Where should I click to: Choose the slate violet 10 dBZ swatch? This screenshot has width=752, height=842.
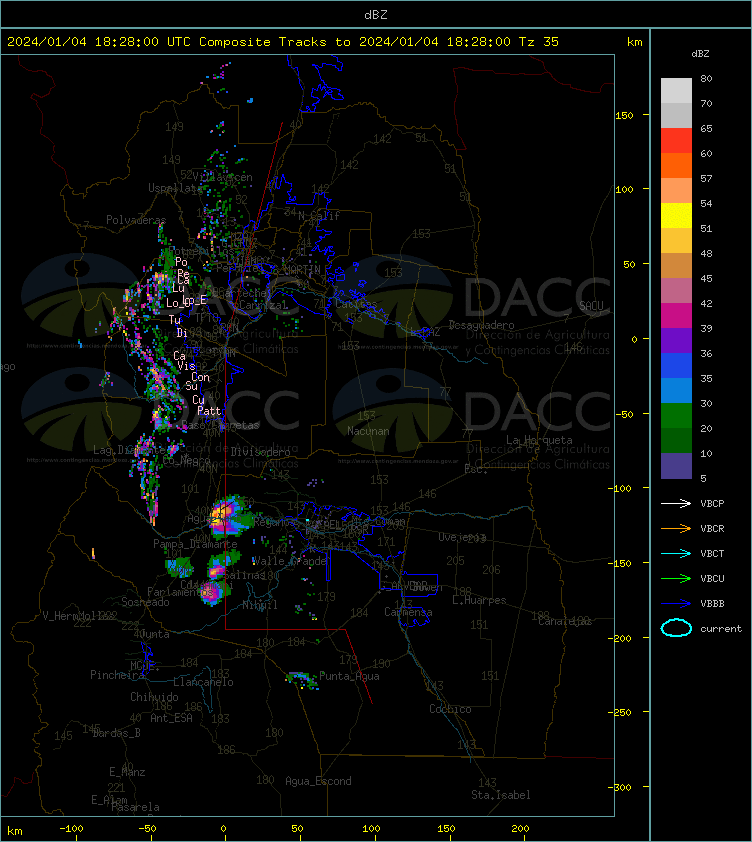676,466
